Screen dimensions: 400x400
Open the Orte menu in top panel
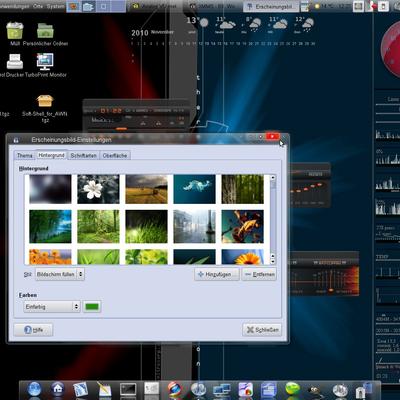[x=38, y=6]
